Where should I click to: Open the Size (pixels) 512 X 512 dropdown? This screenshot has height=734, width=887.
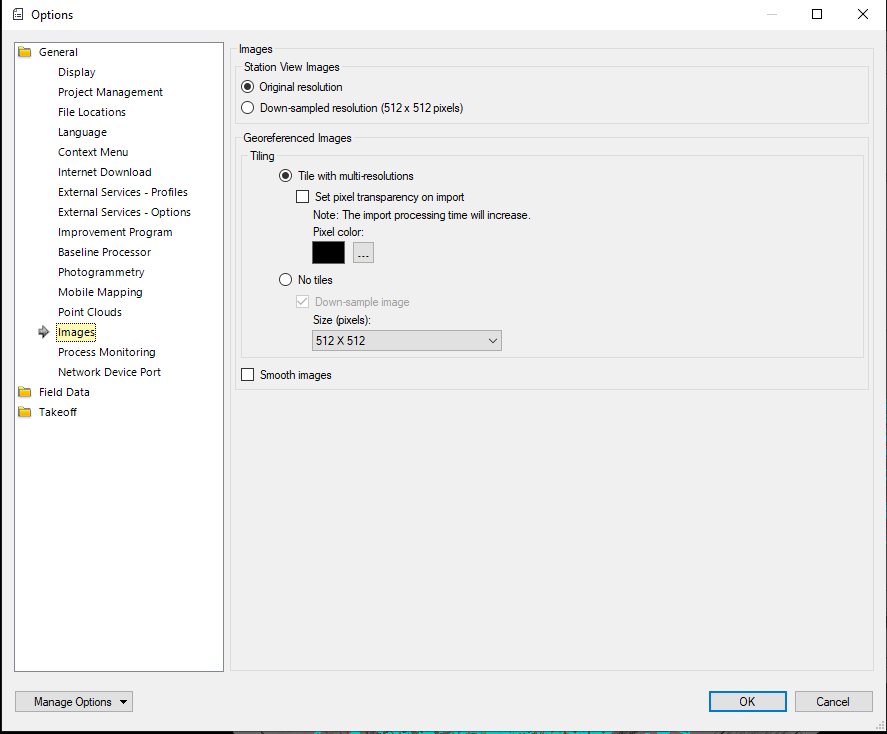[407, 341]
